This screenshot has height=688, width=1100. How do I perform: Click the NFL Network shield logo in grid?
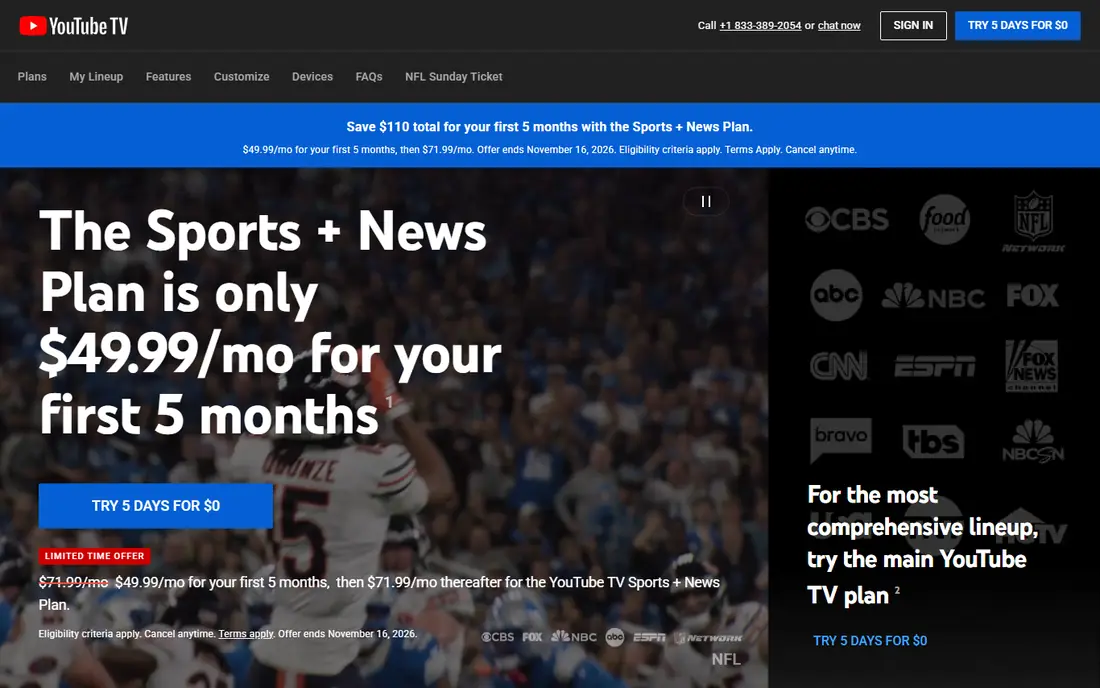coord(1033,222)
